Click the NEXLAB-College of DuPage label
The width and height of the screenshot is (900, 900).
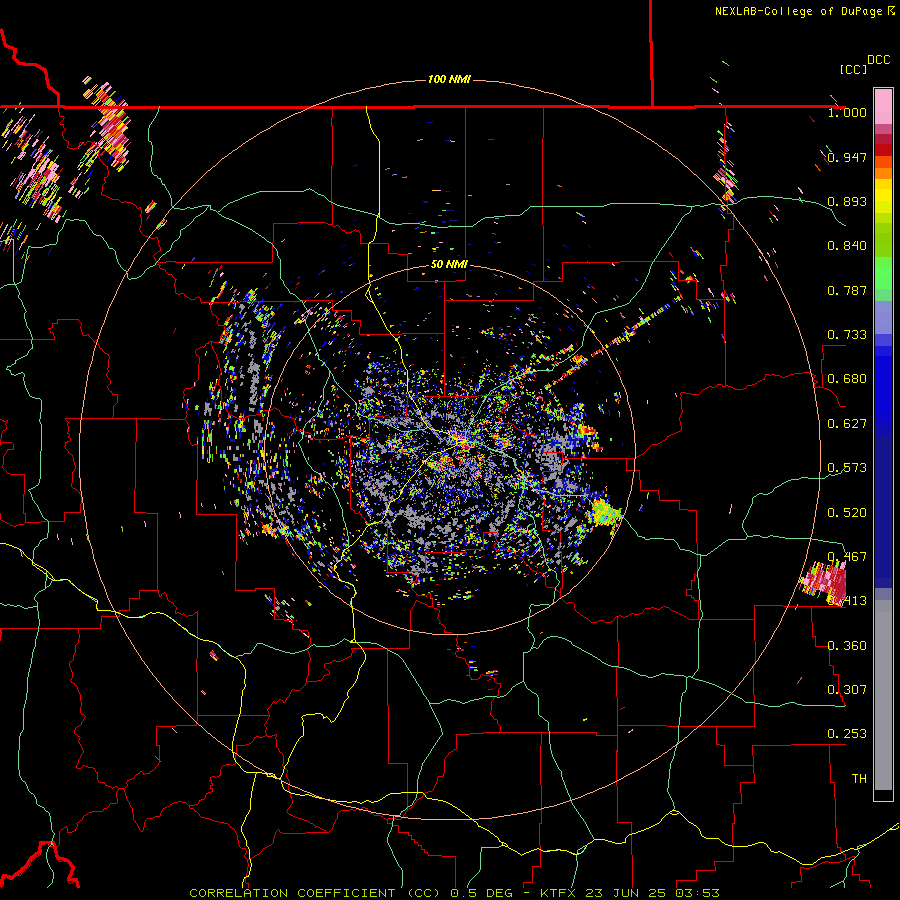click(x=798, y=11)
